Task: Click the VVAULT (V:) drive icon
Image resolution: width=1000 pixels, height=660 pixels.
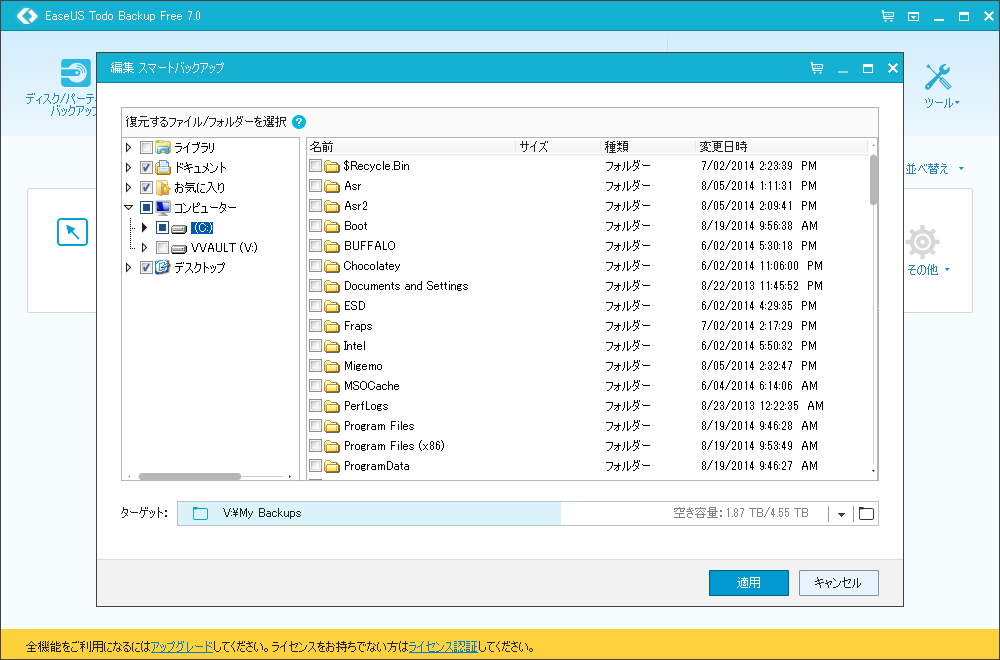Action: tap(179, 248)
